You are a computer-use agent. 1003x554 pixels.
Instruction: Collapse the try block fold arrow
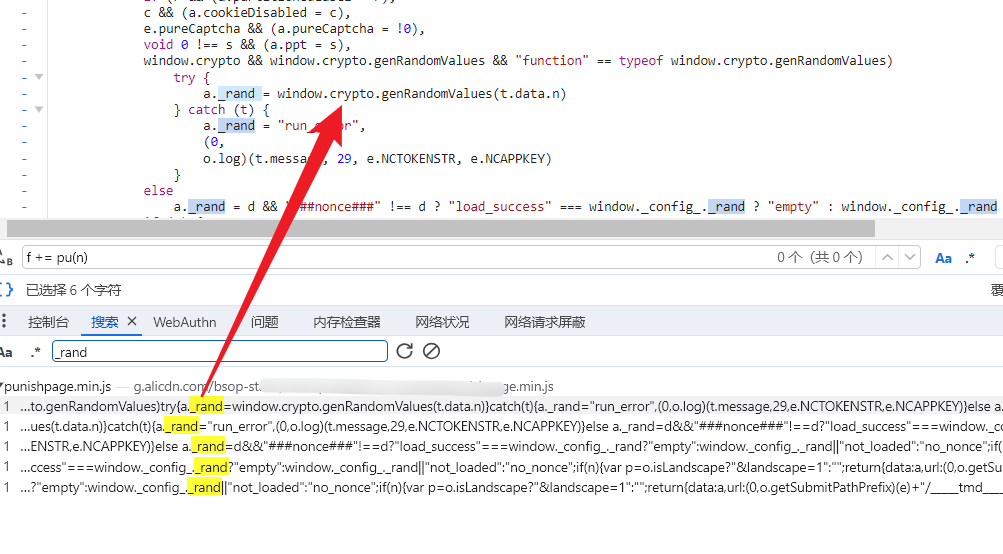(39, 77)
